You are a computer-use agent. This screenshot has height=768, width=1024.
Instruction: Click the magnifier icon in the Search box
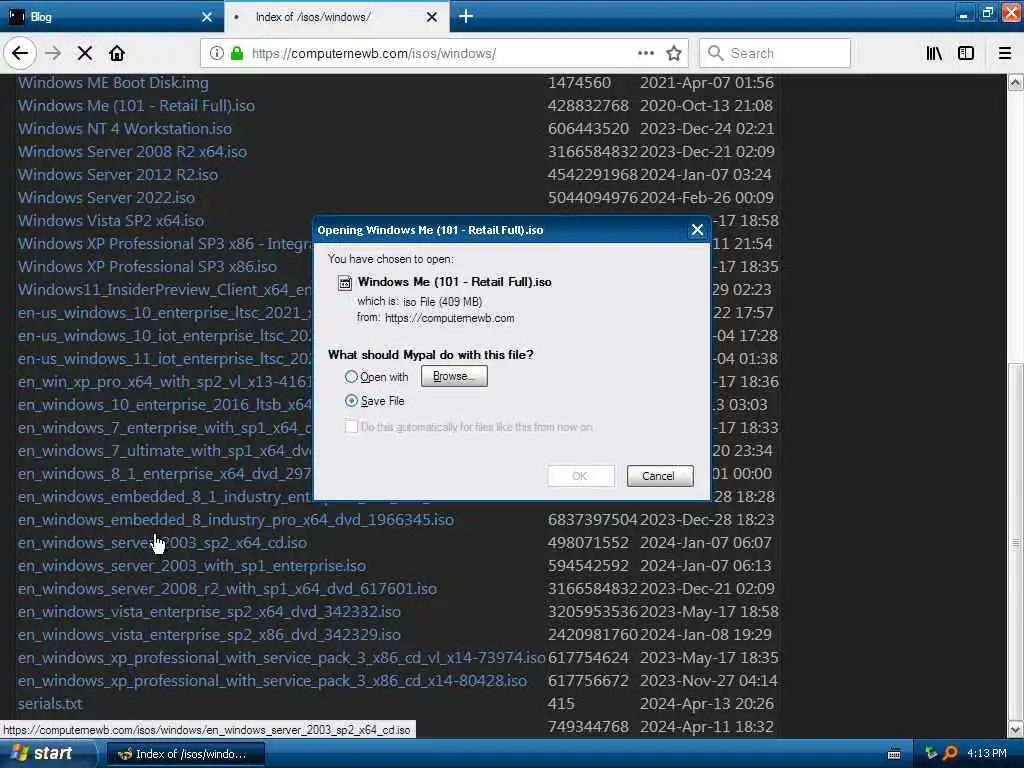click(716, 53)
